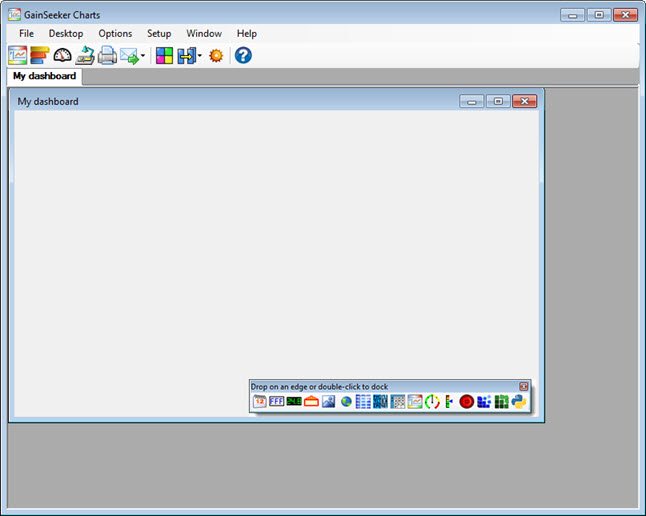Select the Python logo control icon
The height and width of the screenshot is (516, 646).
point(519,402)
